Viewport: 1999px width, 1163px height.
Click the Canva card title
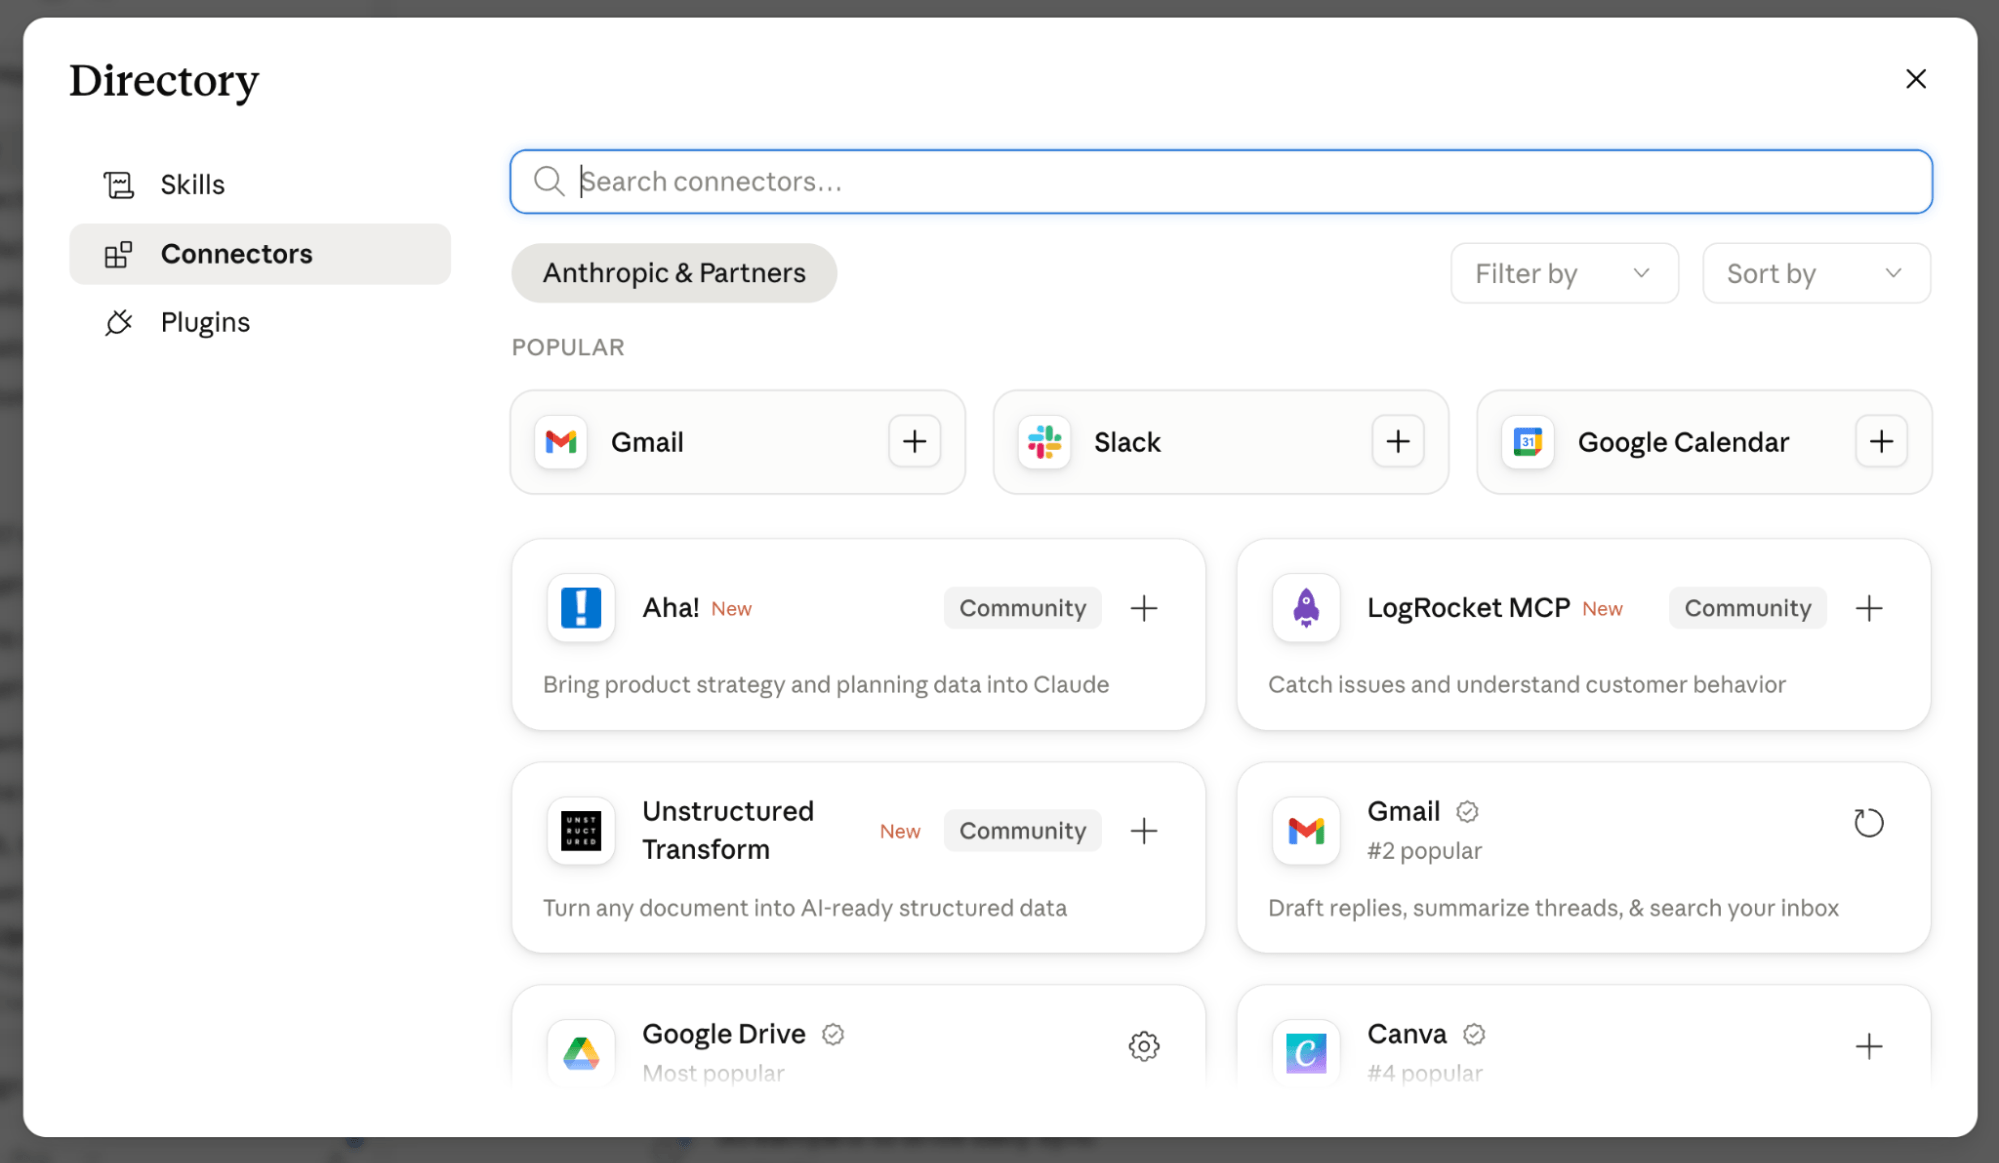1407,1034
